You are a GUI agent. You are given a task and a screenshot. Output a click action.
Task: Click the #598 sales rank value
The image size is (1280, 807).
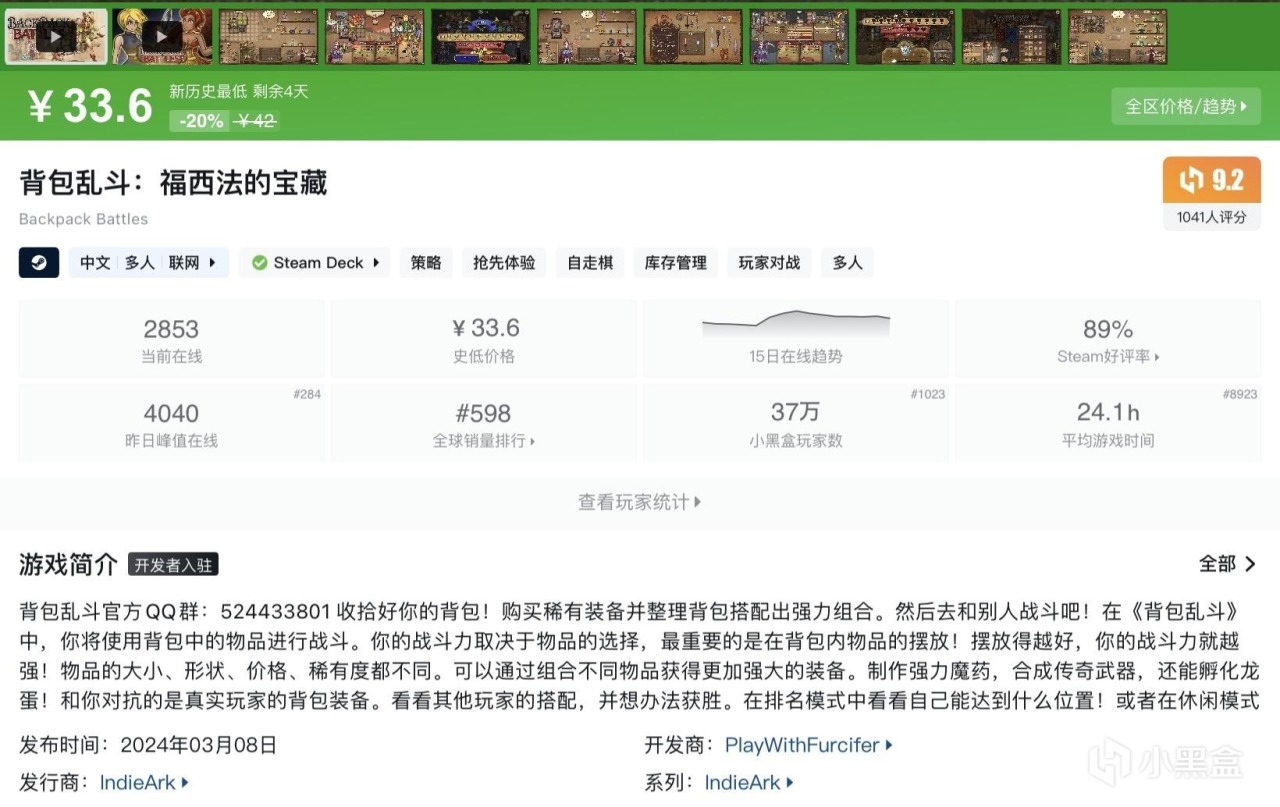point(484,413)
